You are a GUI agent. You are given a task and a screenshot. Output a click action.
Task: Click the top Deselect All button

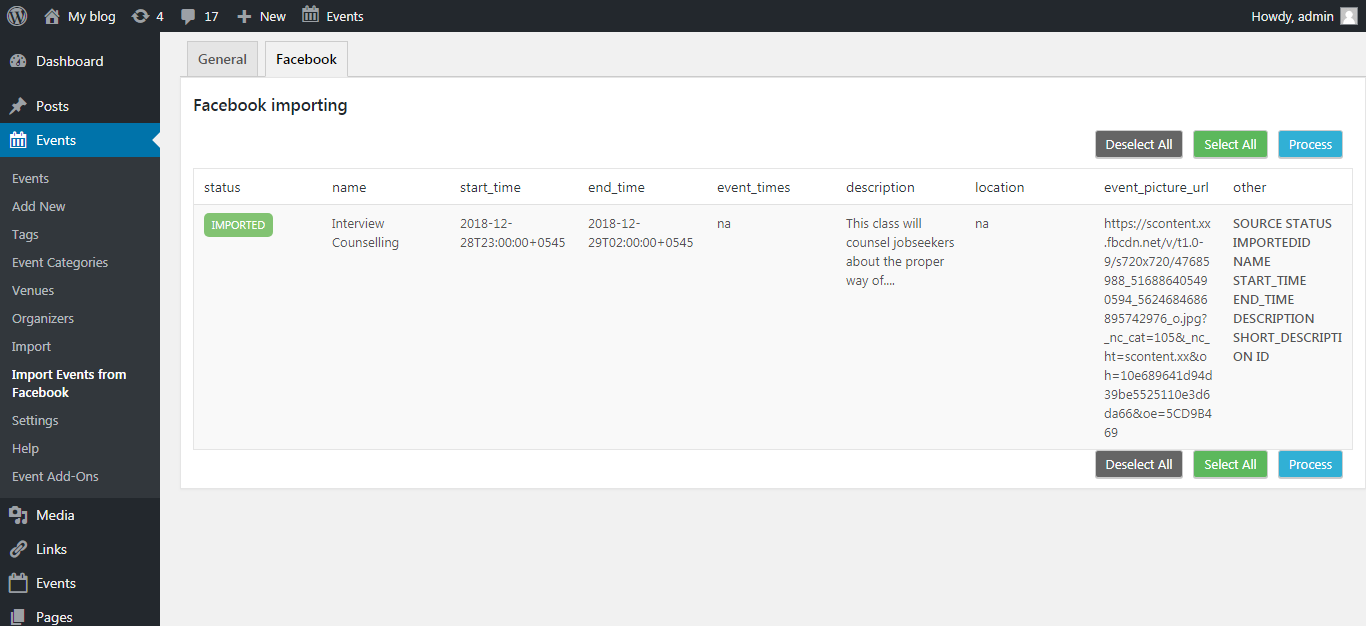pyautogui.click(x=1139, y=144)
